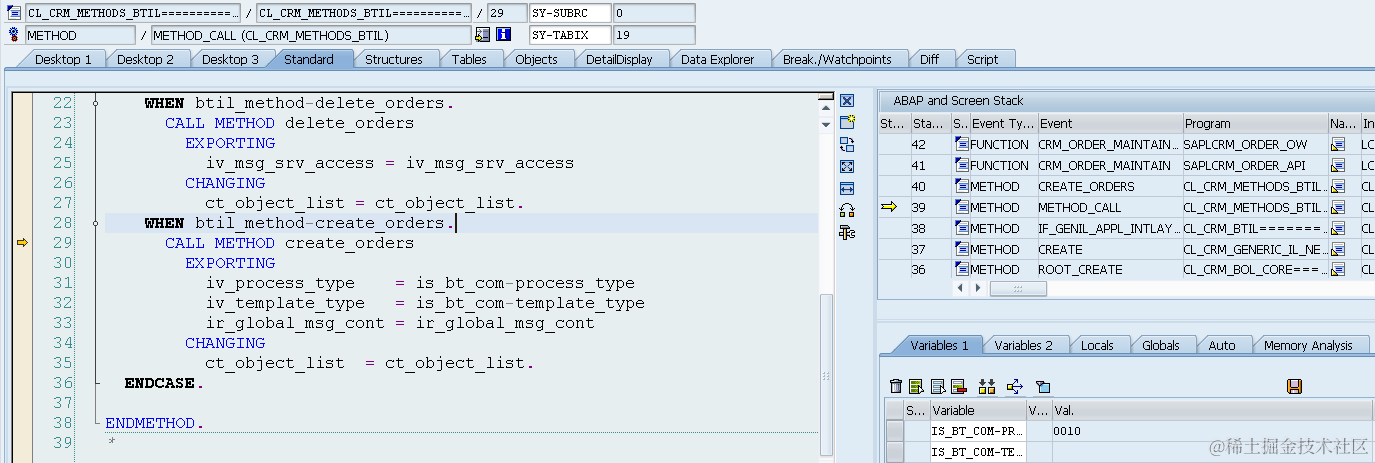1375x463 pixels.
Task: Click the replace tool icon beside the editor
Action: click(847, 145)
